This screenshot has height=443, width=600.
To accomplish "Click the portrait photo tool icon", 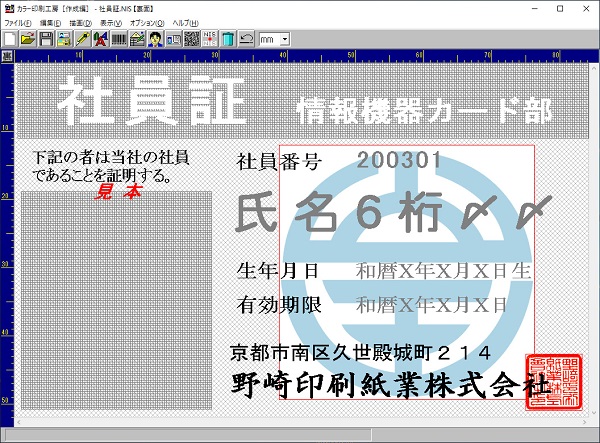I will 155,39.
